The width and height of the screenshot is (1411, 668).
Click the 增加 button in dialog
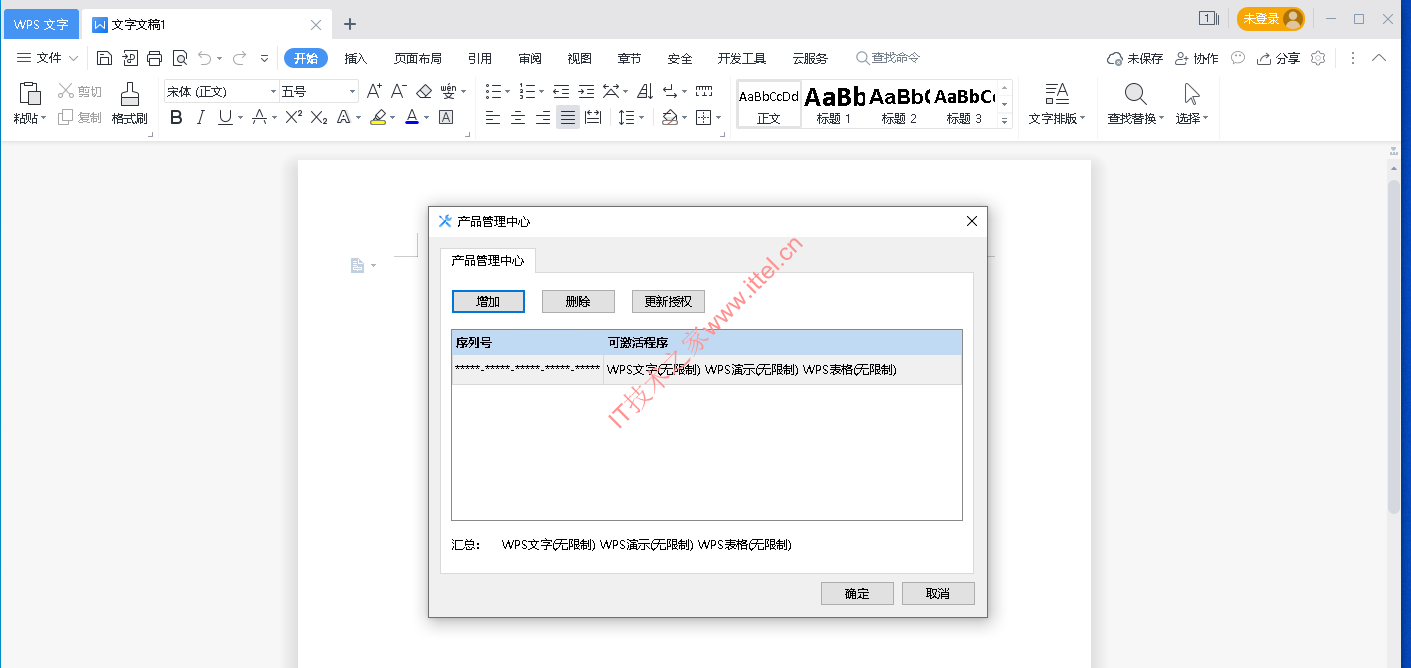tap(488, 301)
